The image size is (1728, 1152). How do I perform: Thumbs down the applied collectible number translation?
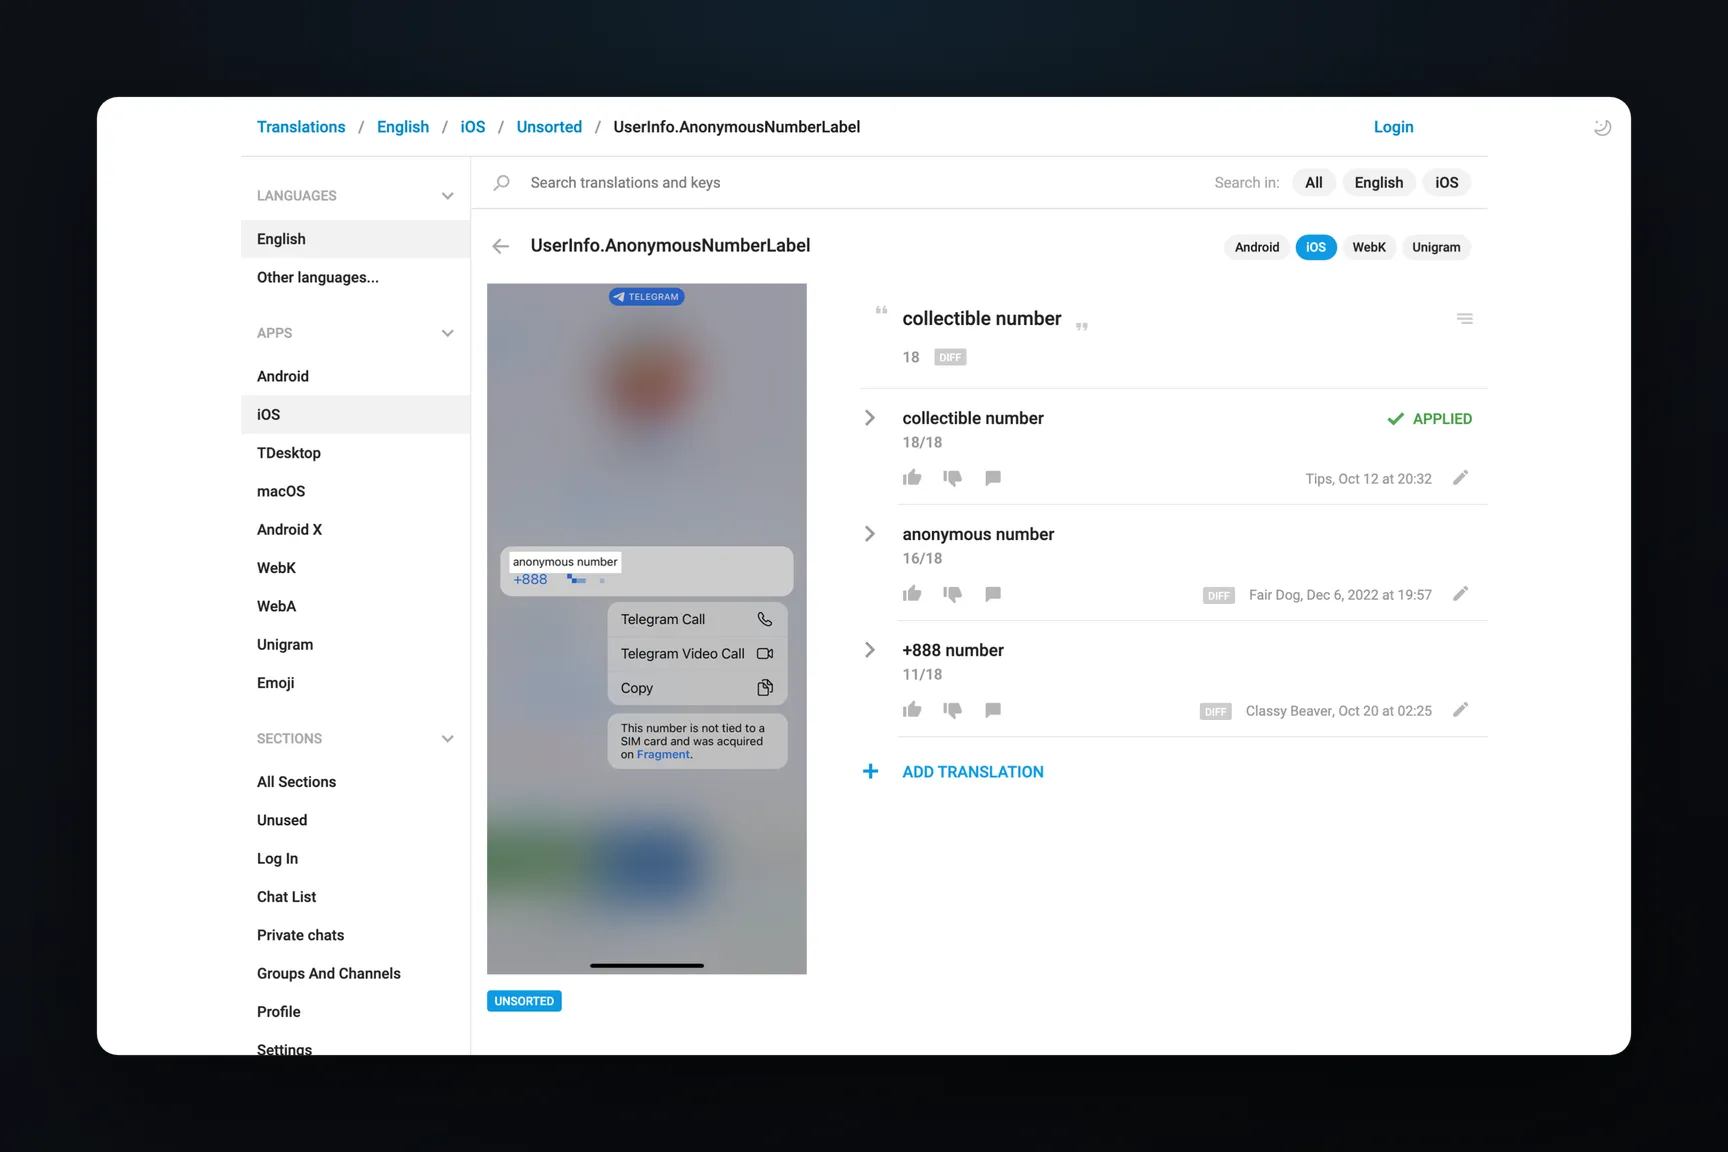[952, 478]
